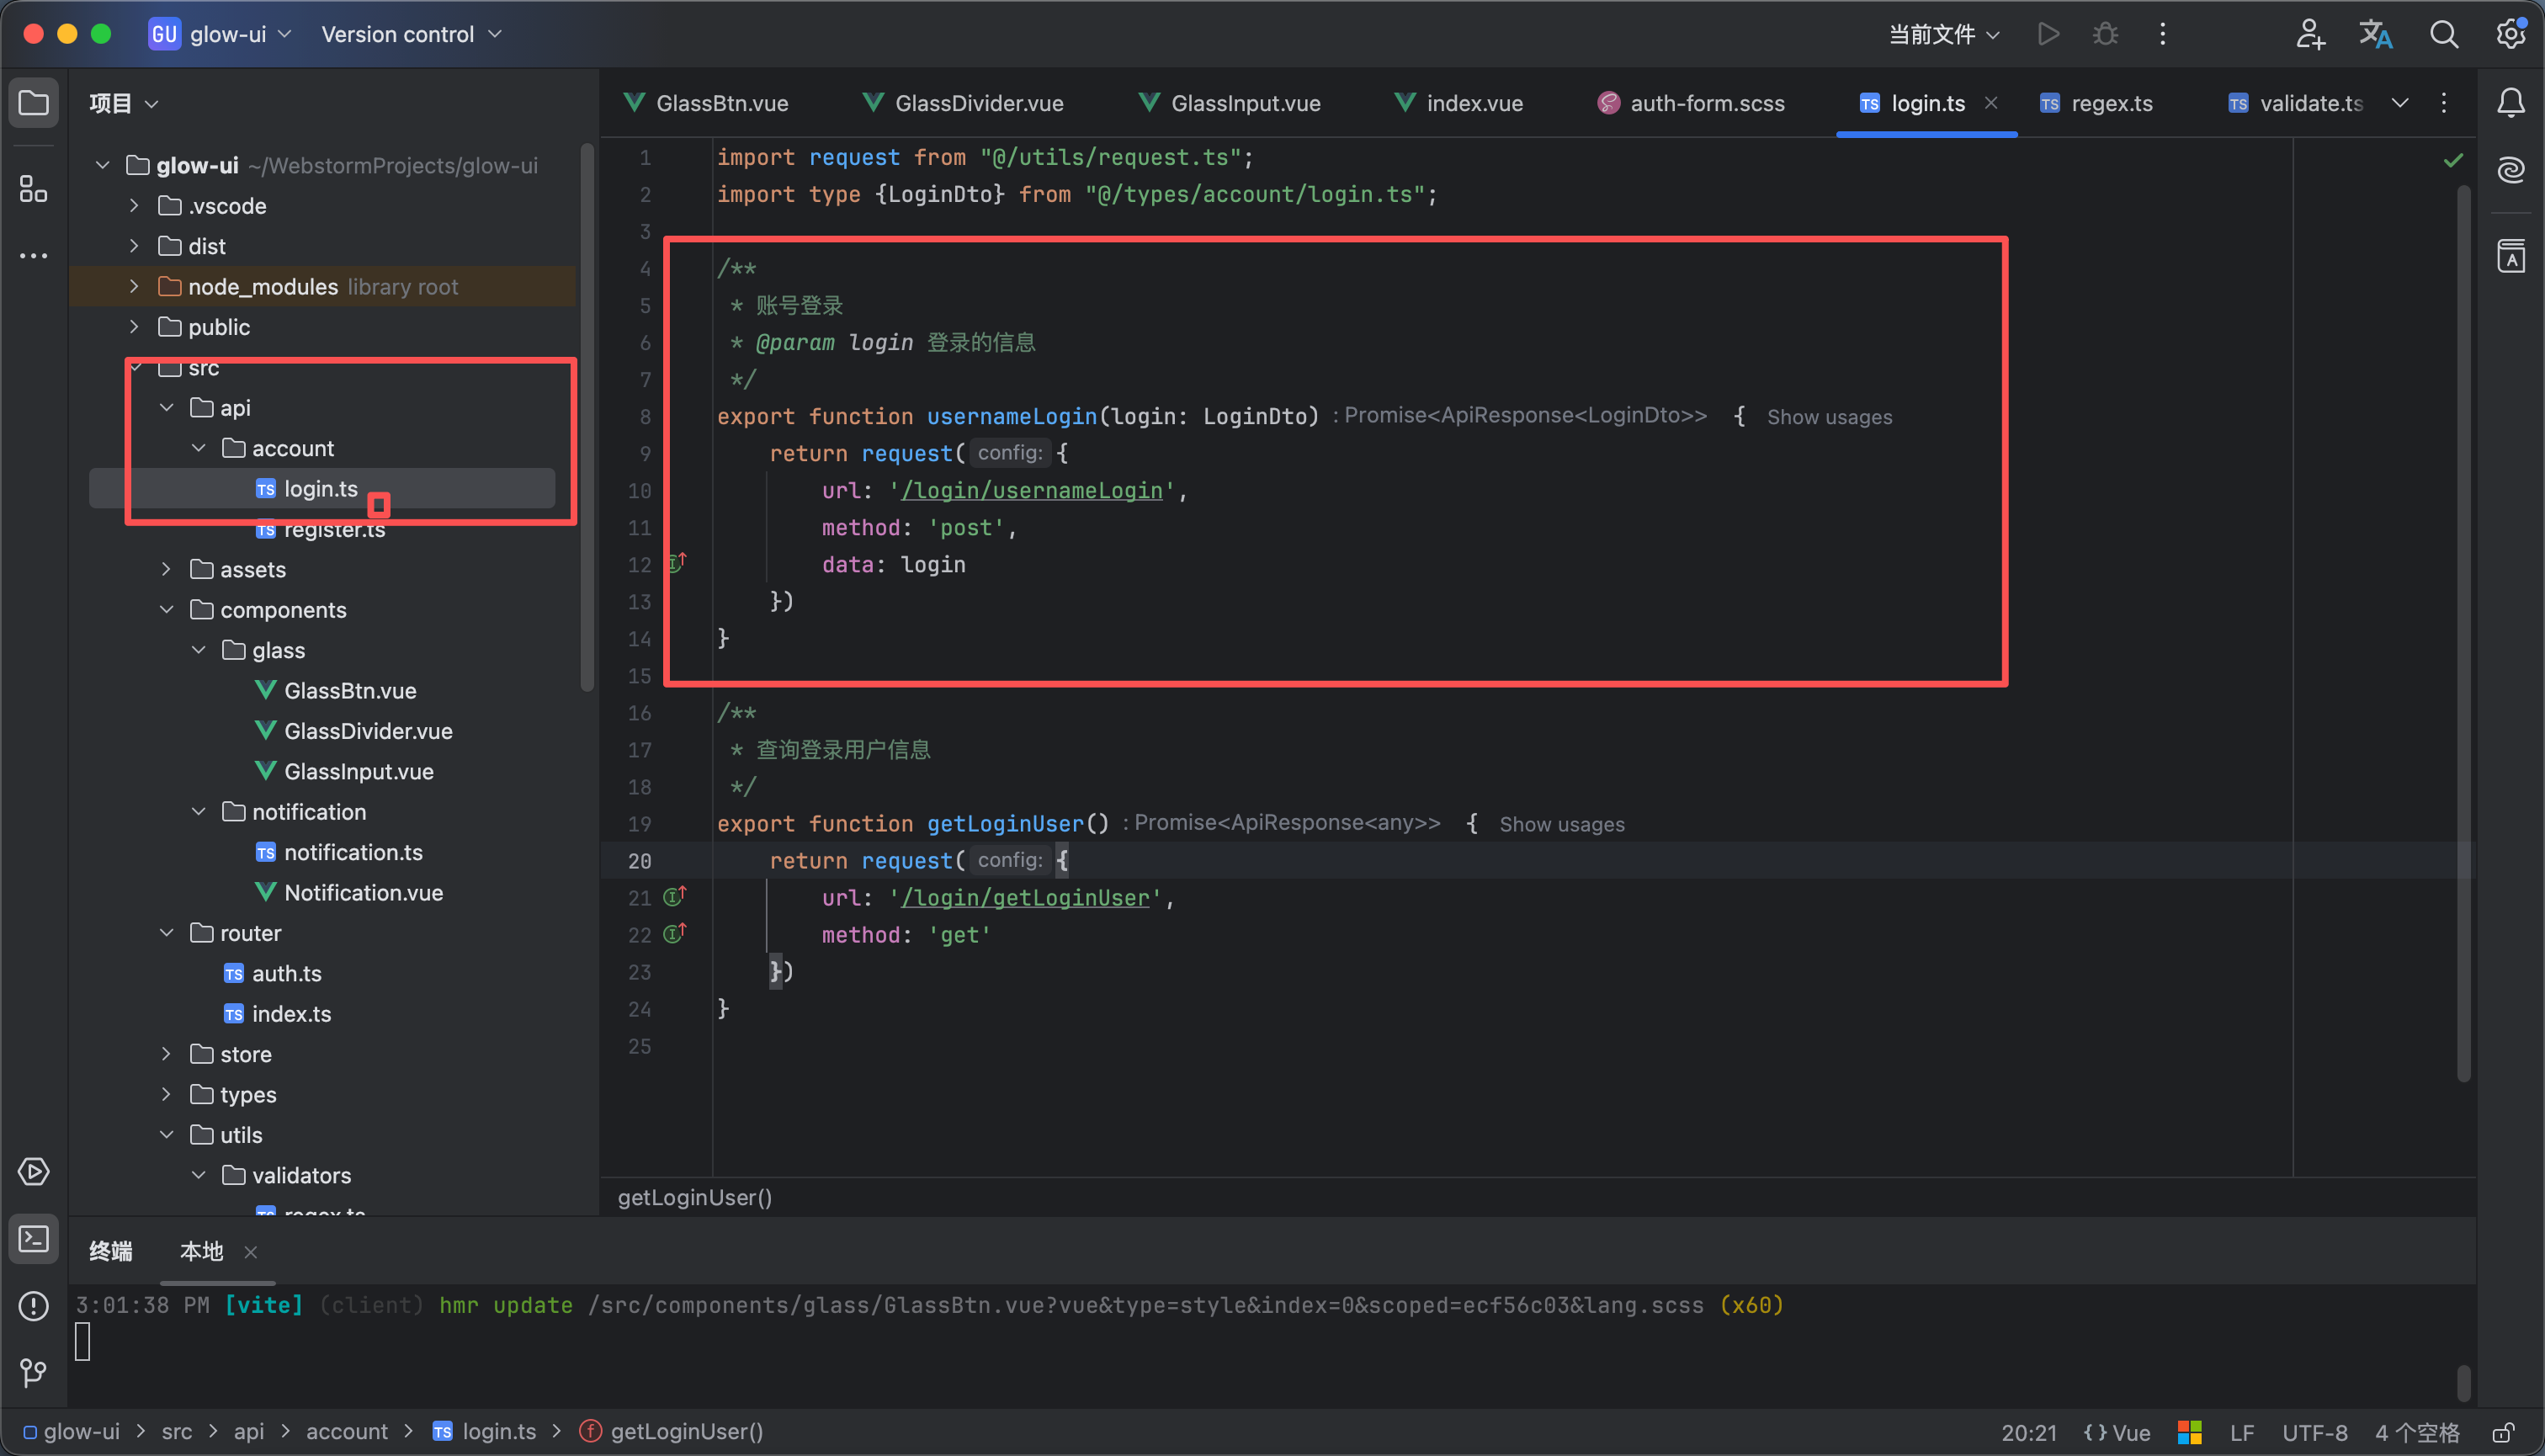
Task: Click the translate icon in title bar
Action: pyautogui.click(x=2376, y=34)
